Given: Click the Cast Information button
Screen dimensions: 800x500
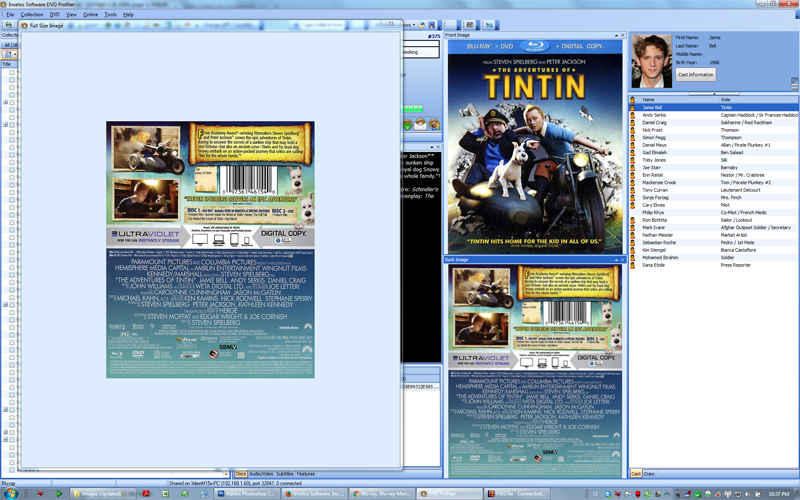Looking at the screenshot, I should (695, 74).
